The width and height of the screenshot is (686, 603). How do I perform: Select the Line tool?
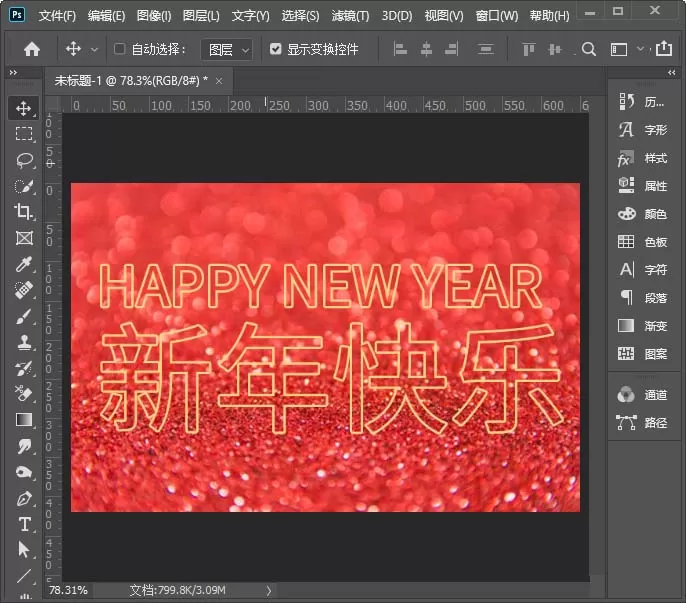[x=24, y=575]
